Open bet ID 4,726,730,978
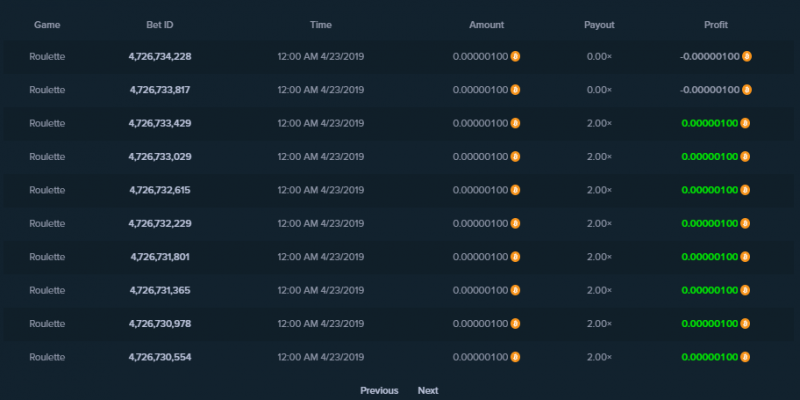800x400 pixels. coord(160,323)
